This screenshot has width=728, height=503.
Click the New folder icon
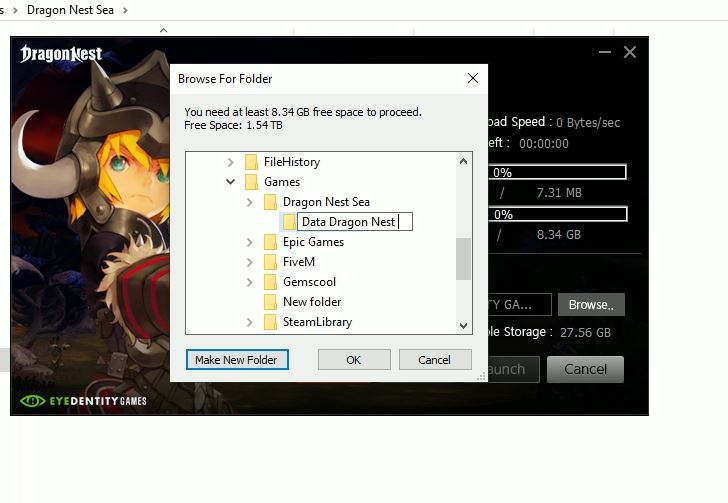(x=270, y=302)
